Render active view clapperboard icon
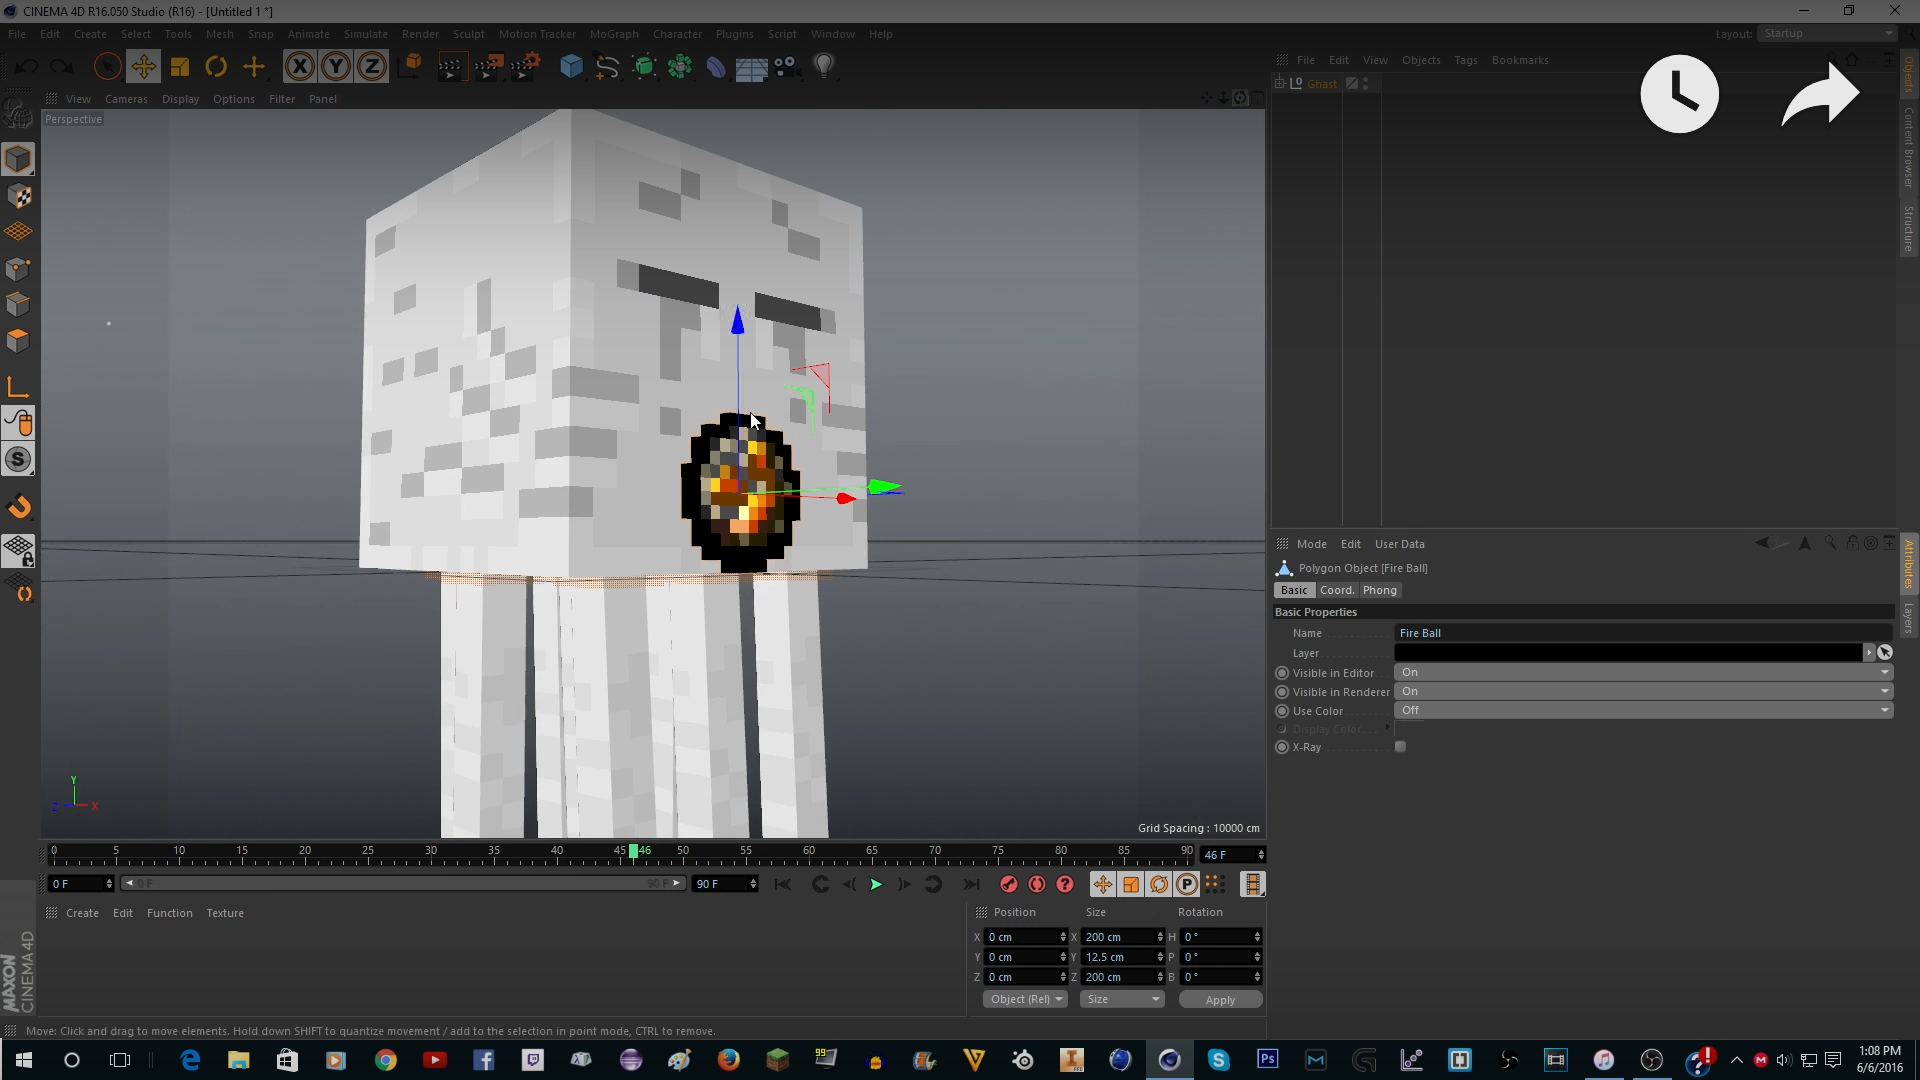 [451, 67]
